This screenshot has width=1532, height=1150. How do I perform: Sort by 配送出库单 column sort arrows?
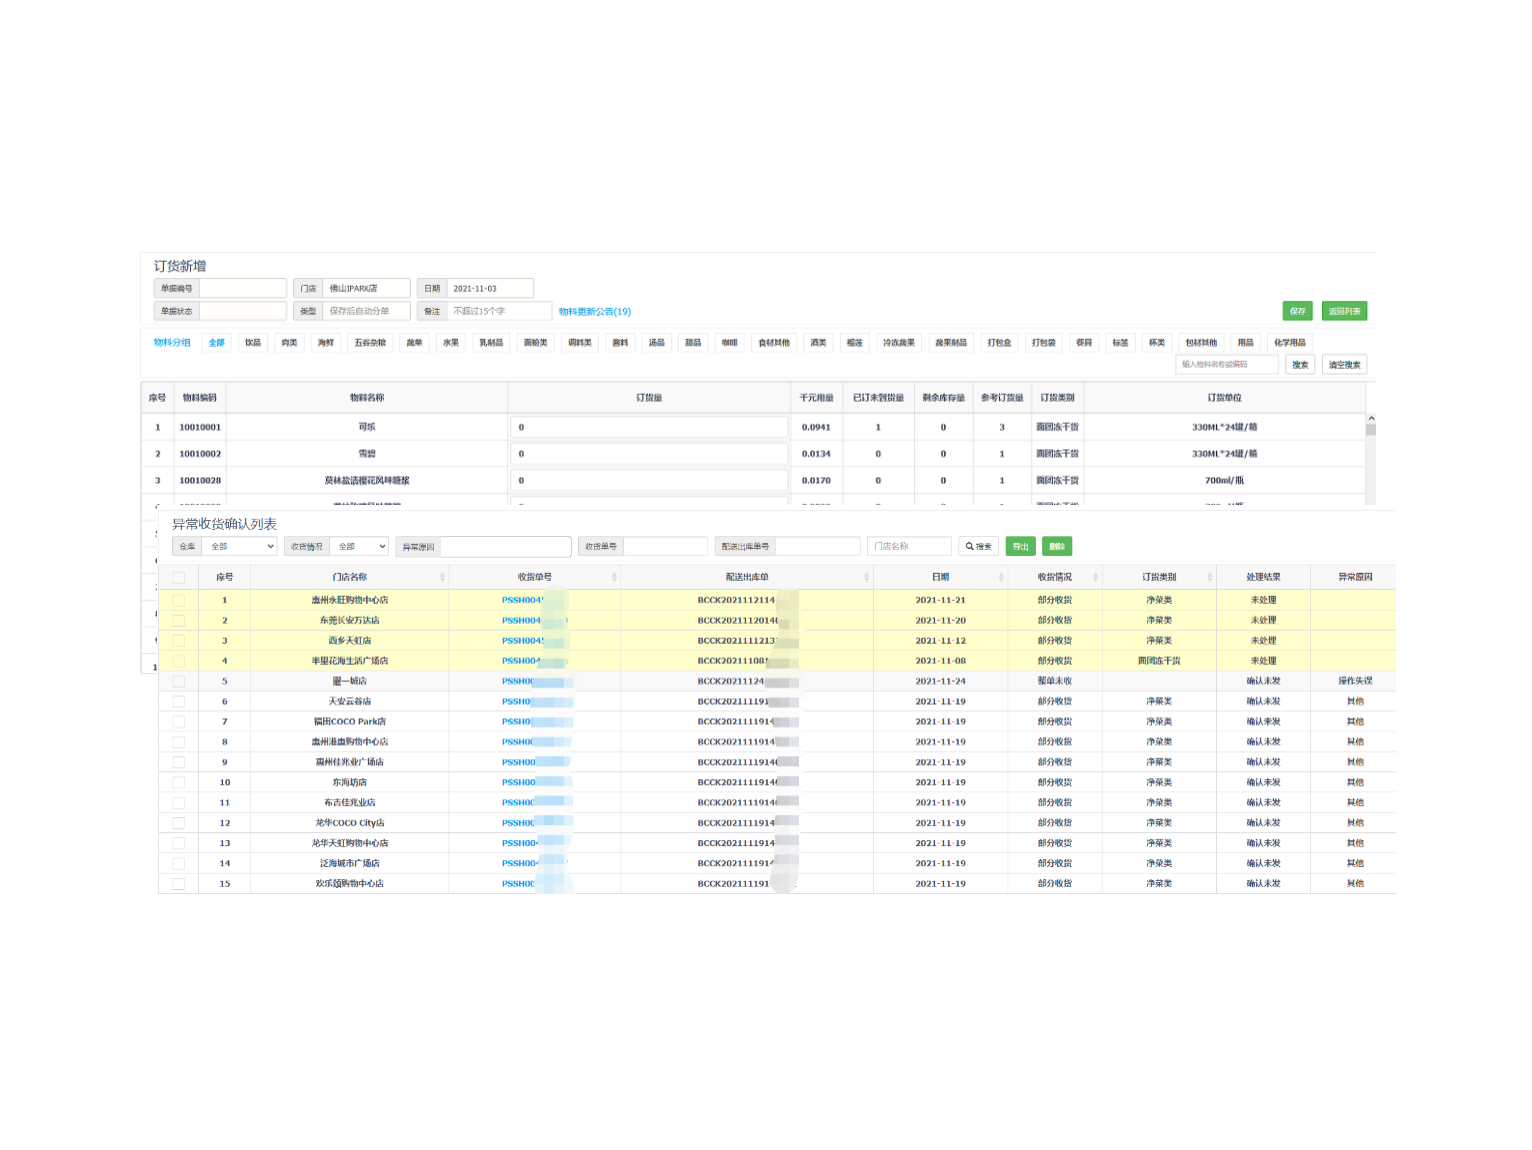[x=866, y=577]
